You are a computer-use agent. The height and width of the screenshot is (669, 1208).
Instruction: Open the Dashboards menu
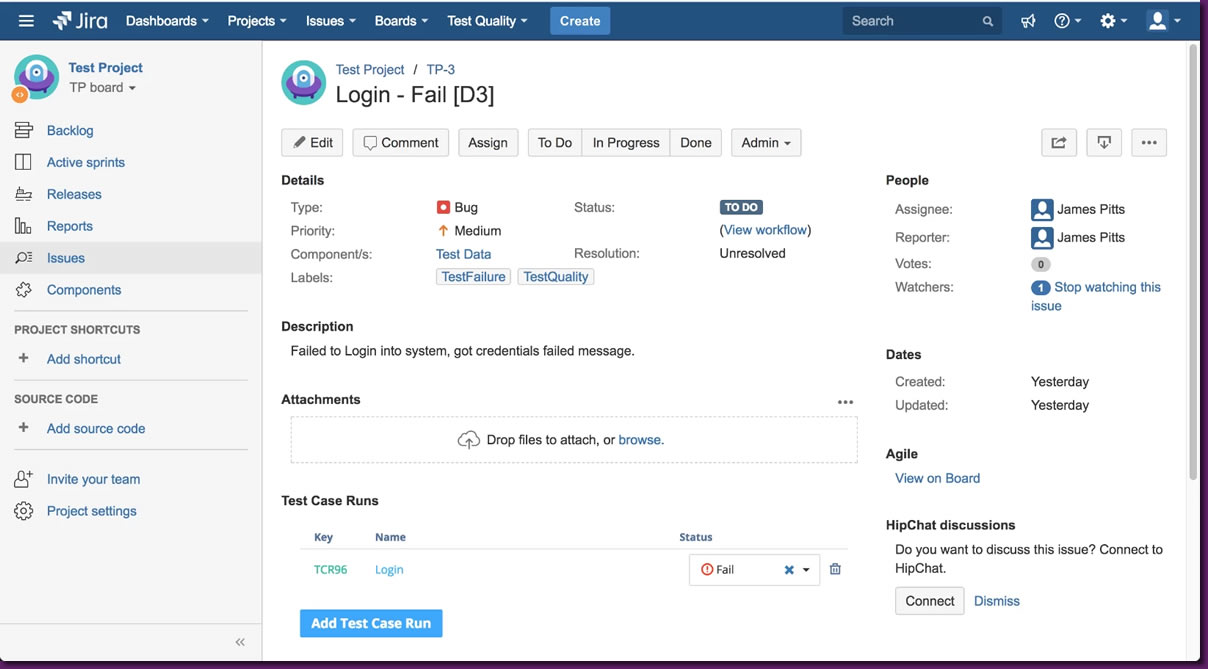pyautogui.click(x=167, y=21)
